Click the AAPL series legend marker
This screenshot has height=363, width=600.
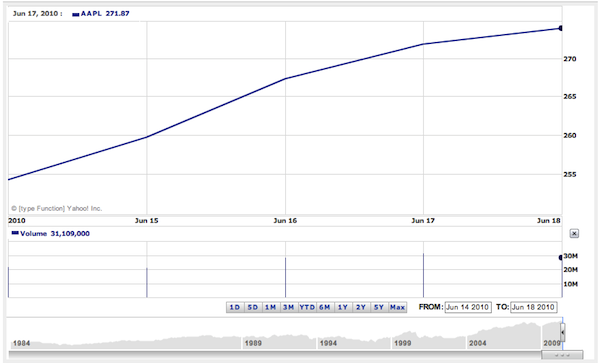(75, 15)
